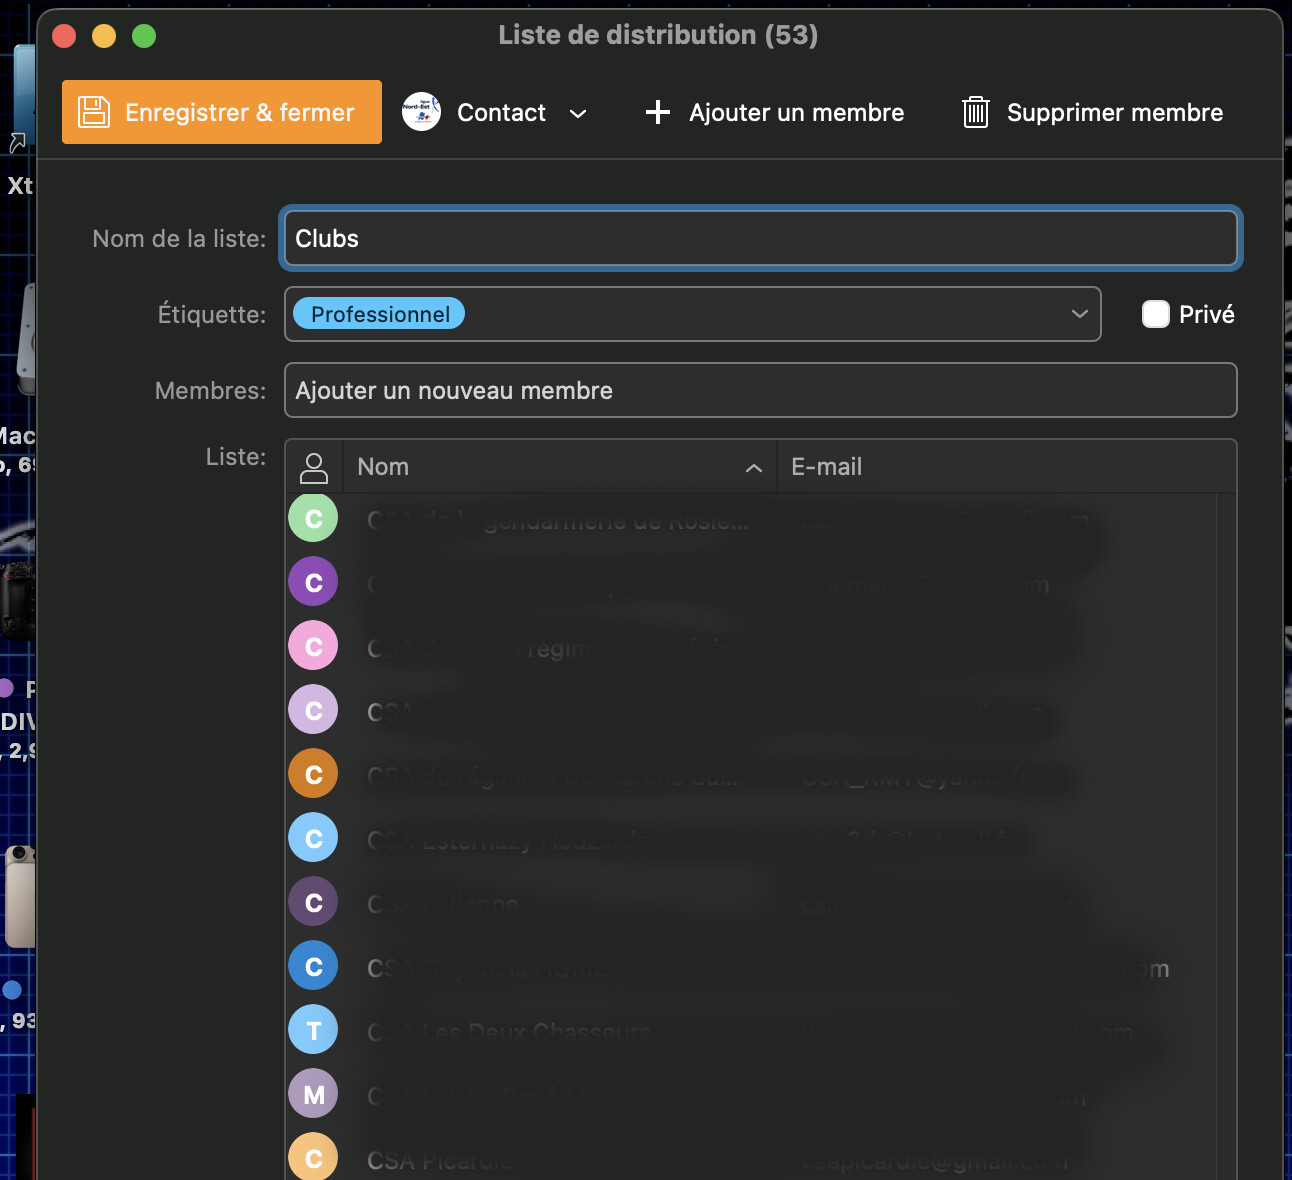Enable the Privé checkbox
This screenshot has height=1180, width=1292.
click(x=1156, y=314)
